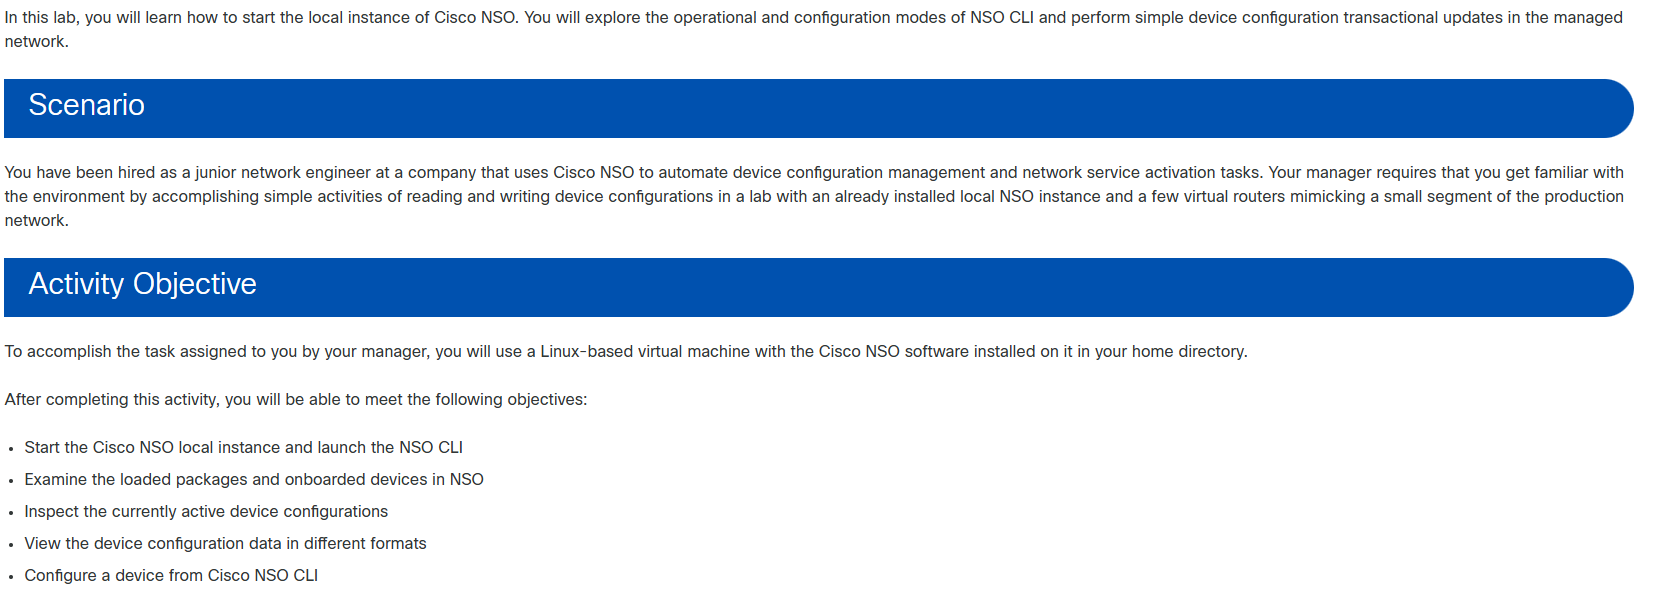This screenshot has width=1653, height=593.
Task: Click the line 'After completing this activity'
Action: click(296, 399)
